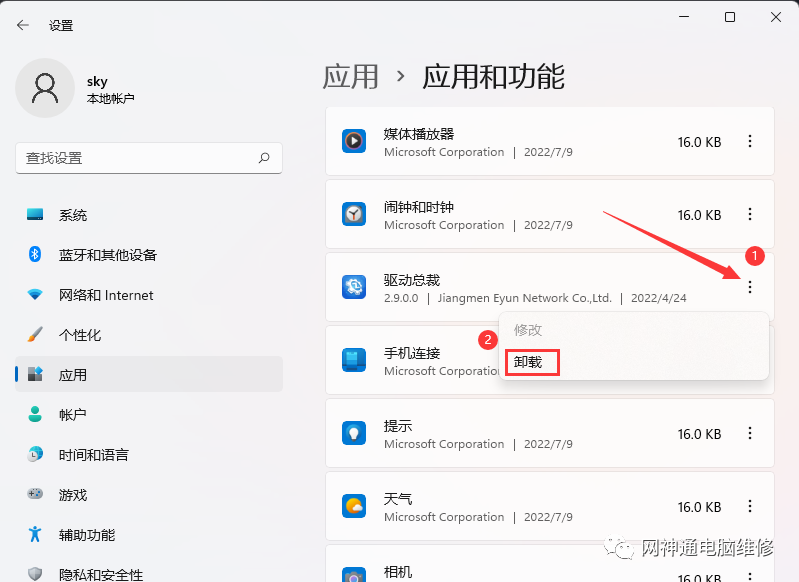Close the Settings window
799x582 pixels.
tap(776, 17)
